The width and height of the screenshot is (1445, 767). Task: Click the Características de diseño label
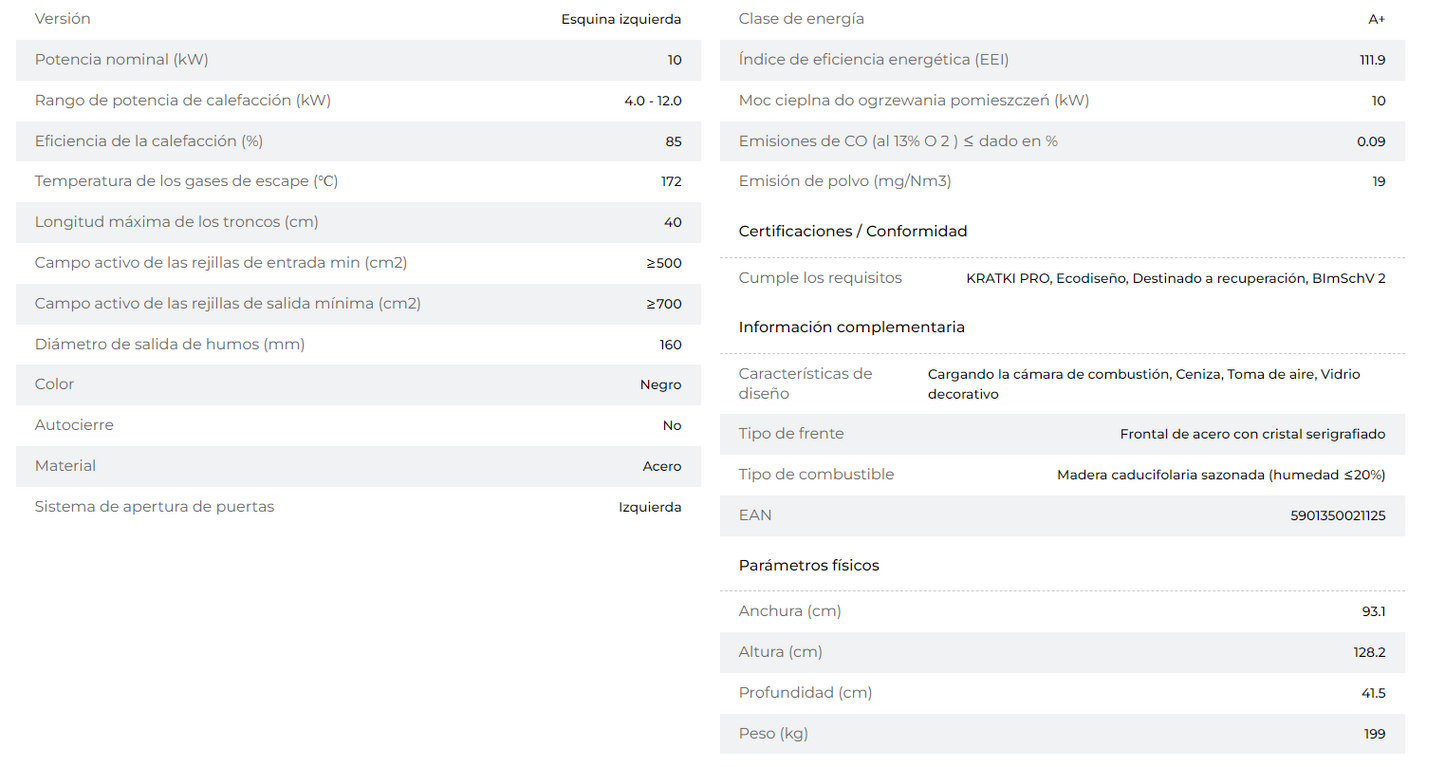pos(805,384)
